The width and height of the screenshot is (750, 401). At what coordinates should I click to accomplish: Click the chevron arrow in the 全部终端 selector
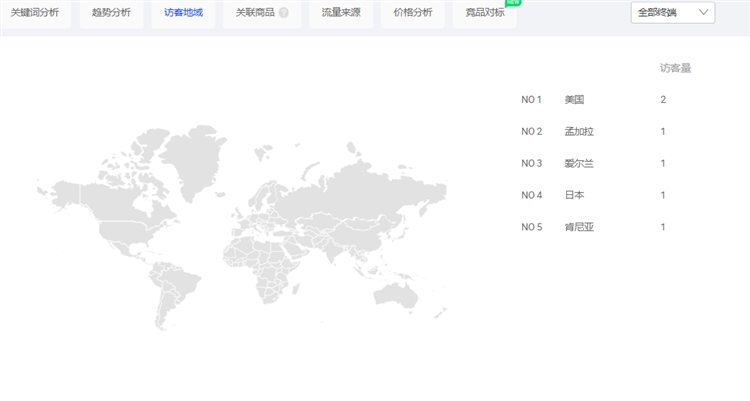pos(704,12)
